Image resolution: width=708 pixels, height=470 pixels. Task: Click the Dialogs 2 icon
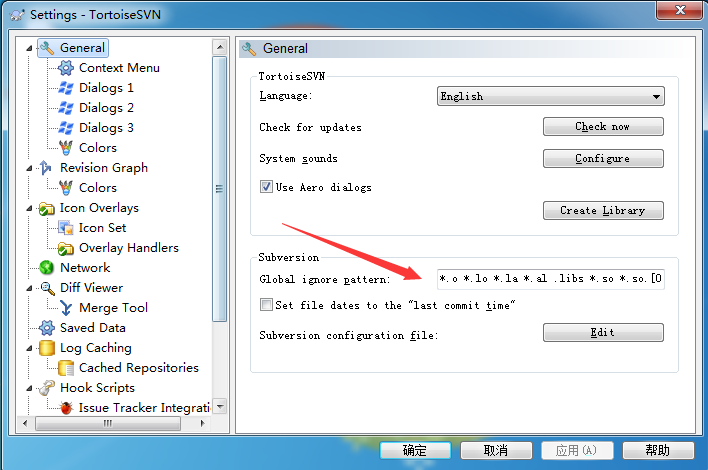pyautogui.click(x=66, y=107)
